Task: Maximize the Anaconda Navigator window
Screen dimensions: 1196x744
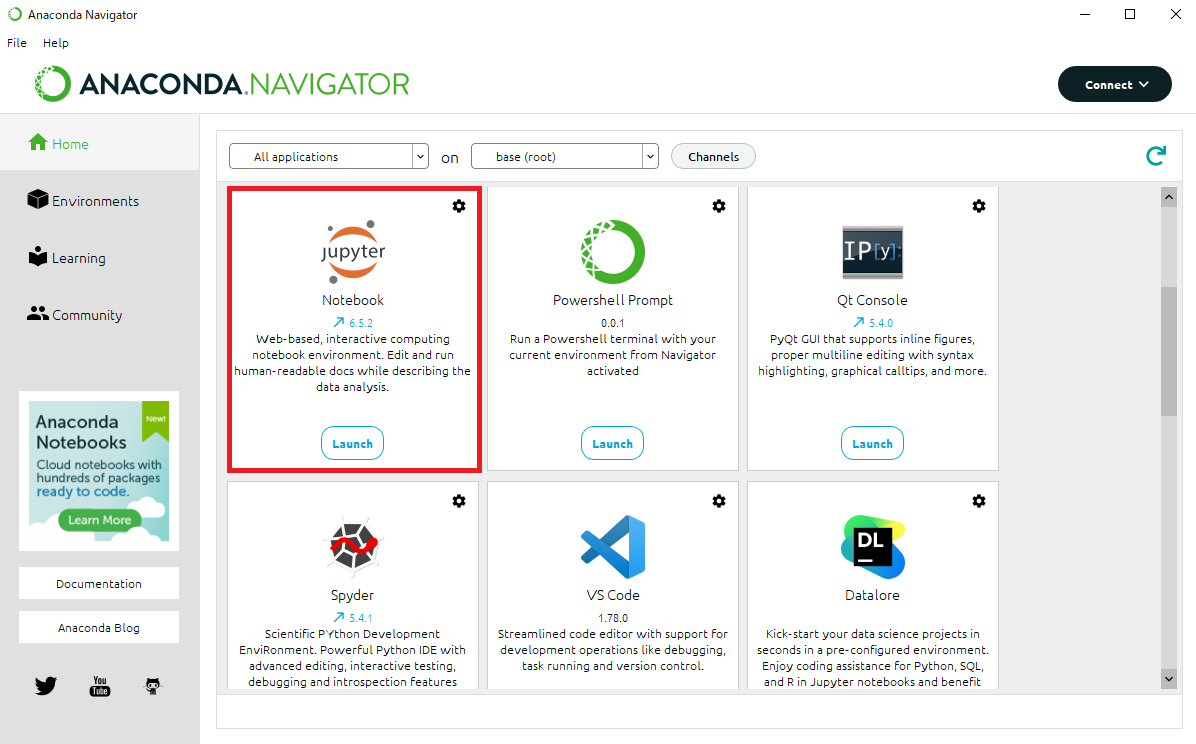Action: pos(1130,14)
